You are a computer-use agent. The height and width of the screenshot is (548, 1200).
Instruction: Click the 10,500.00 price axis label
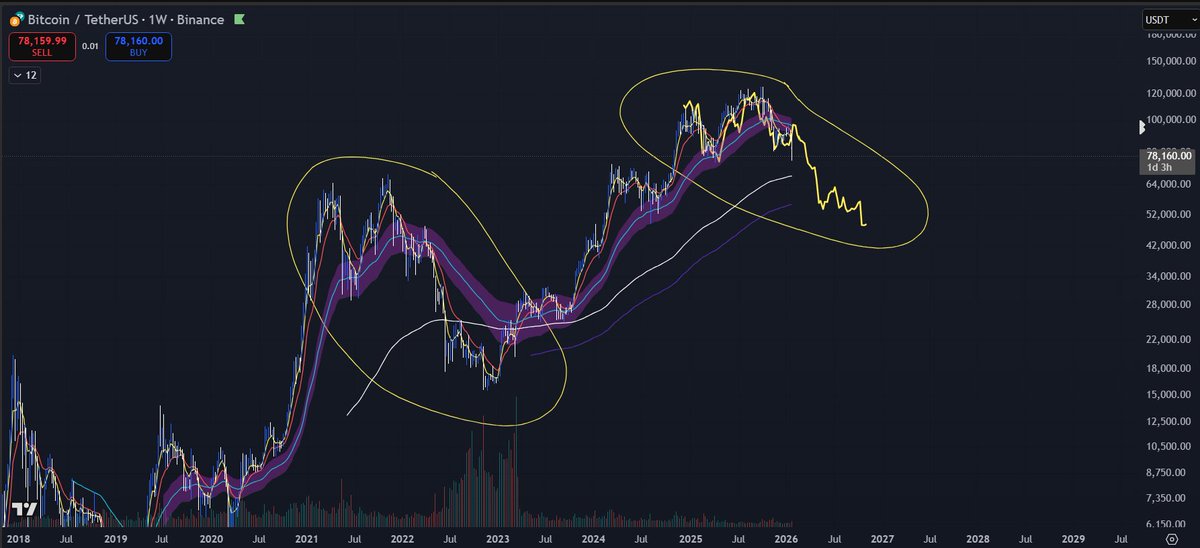1169,447
